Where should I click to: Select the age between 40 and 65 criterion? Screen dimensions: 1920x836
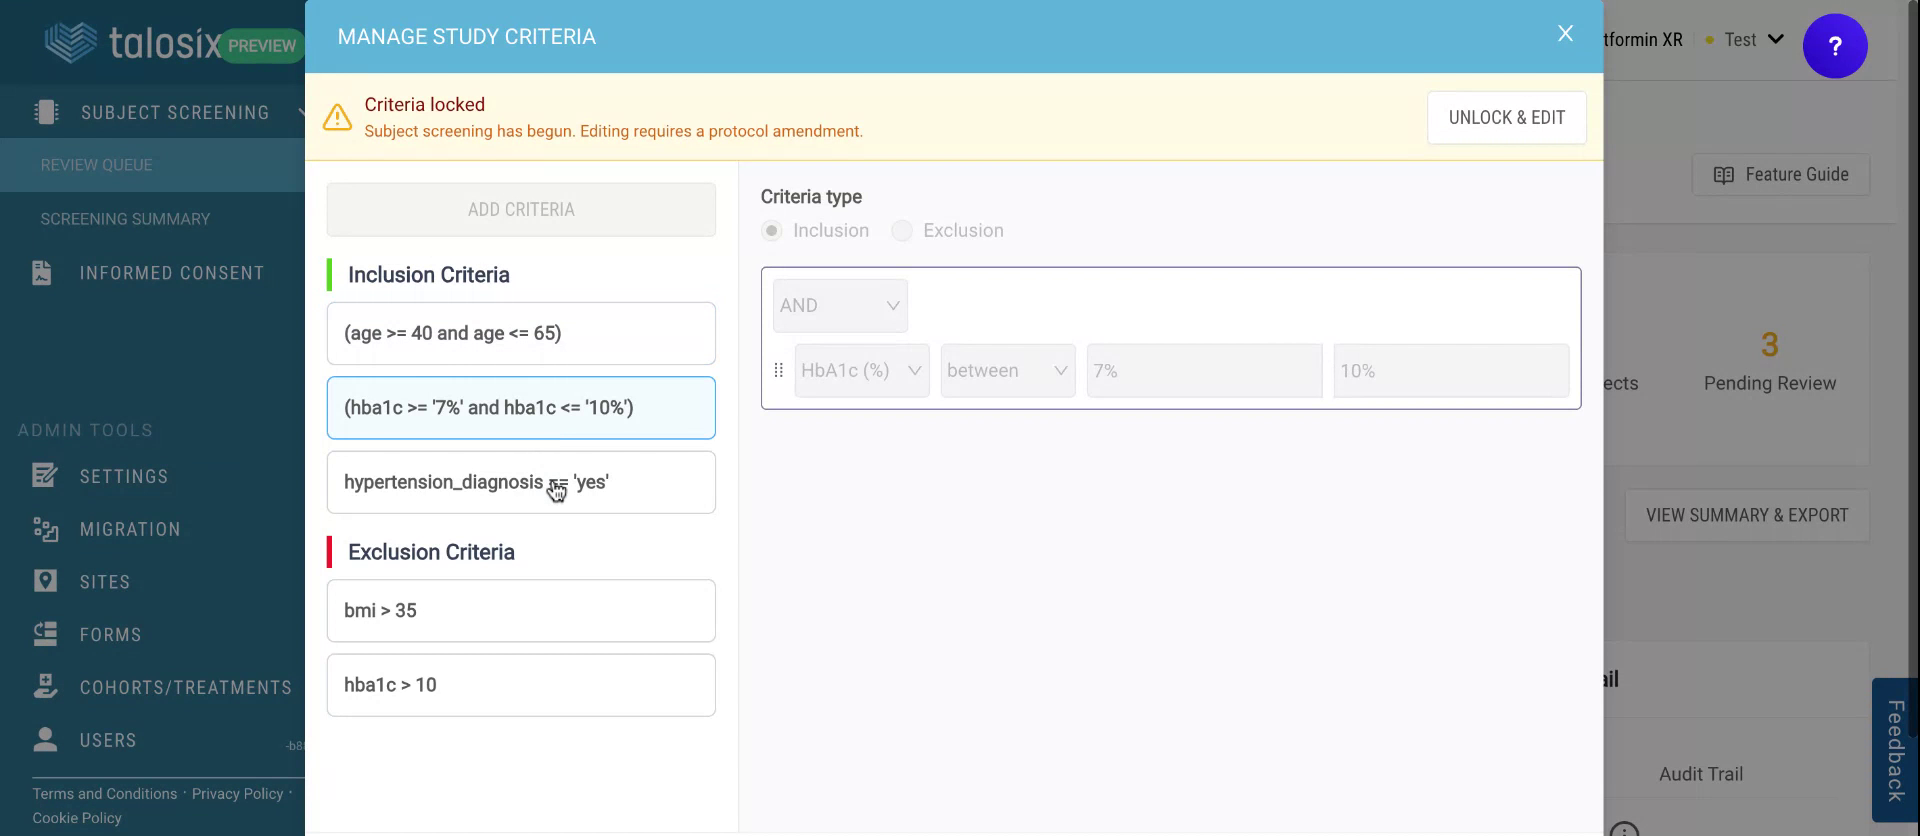pyautogui.click(x=521, y=334)
